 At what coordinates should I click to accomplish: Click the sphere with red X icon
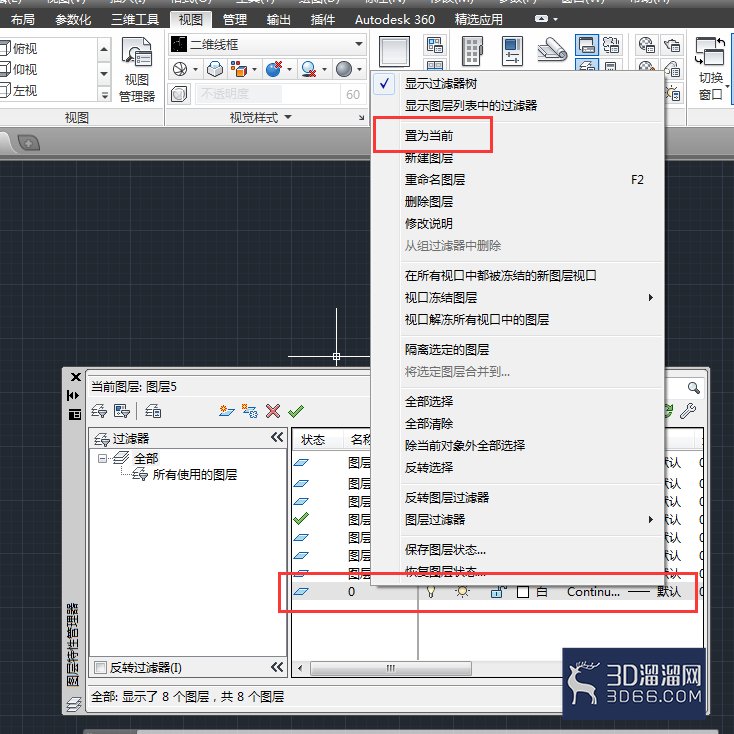tap(274, 69)
